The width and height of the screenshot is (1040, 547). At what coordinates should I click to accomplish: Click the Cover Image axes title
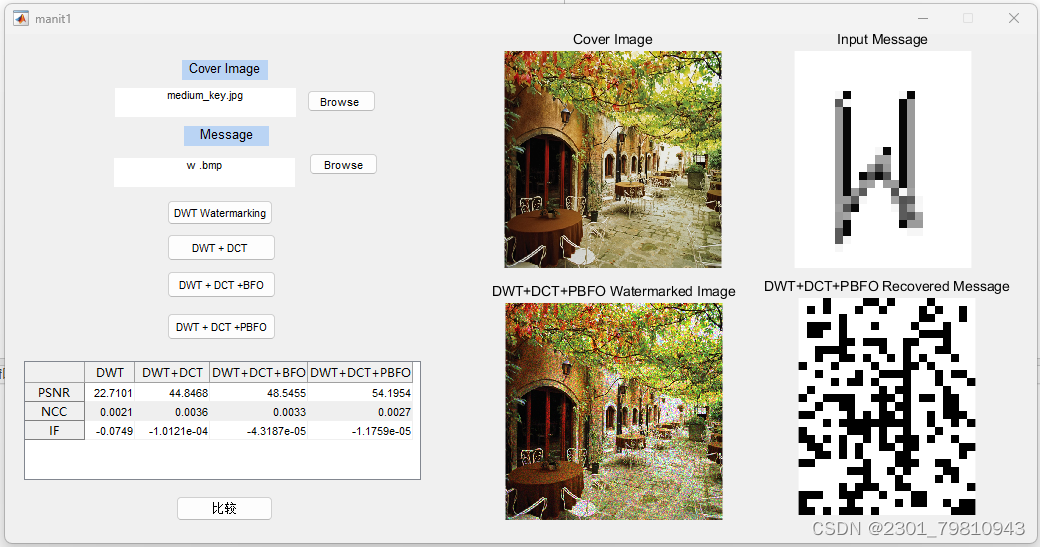(613, 40)
